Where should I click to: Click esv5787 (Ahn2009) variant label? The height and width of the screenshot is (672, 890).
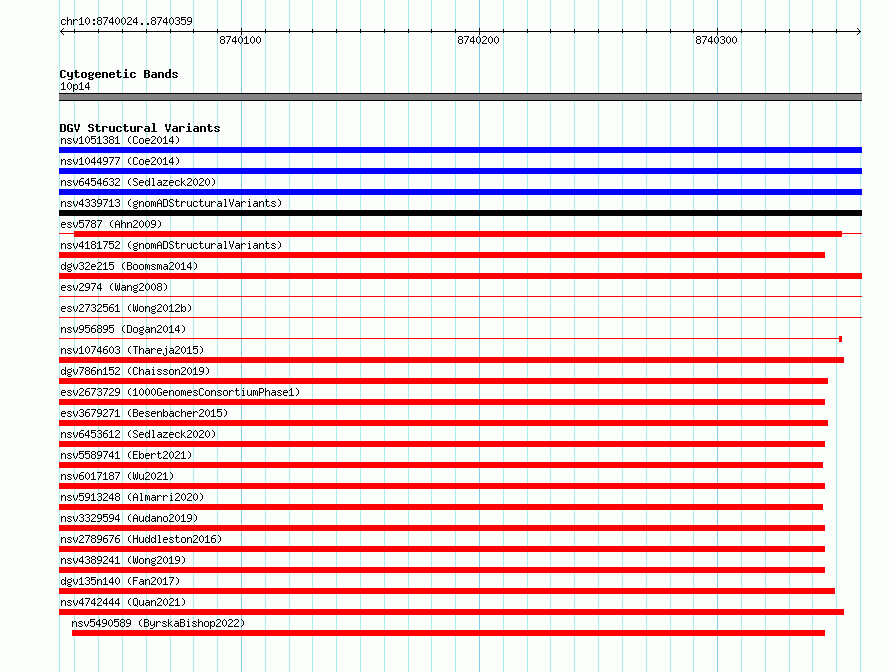point(111,224)
